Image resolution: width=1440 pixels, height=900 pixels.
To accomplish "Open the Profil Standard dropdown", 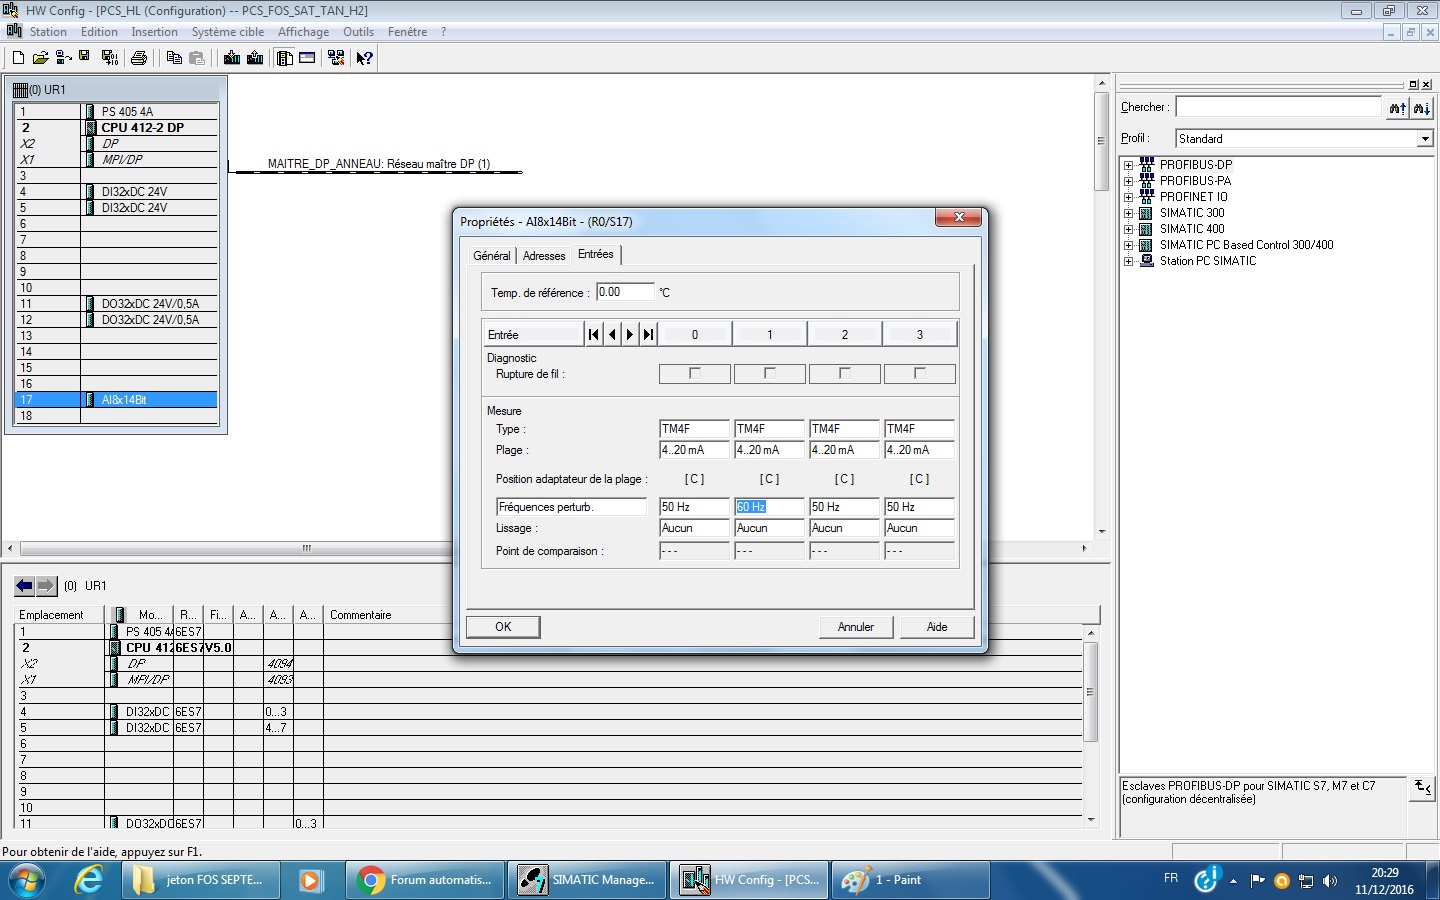I will coord(1425,139).
